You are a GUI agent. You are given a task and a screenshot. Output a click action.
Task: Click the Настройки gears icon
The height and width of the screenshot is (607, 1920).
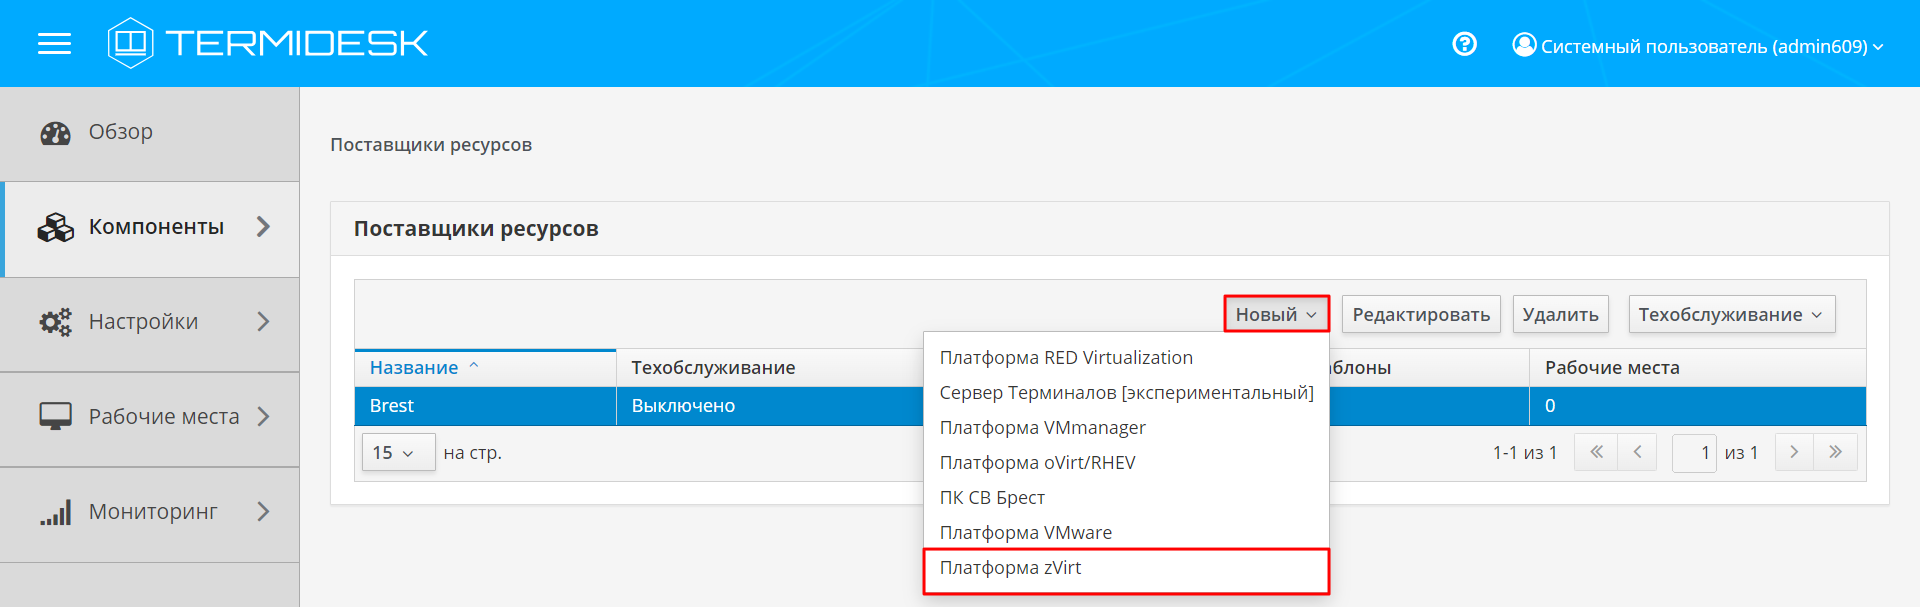pos(55,322)
